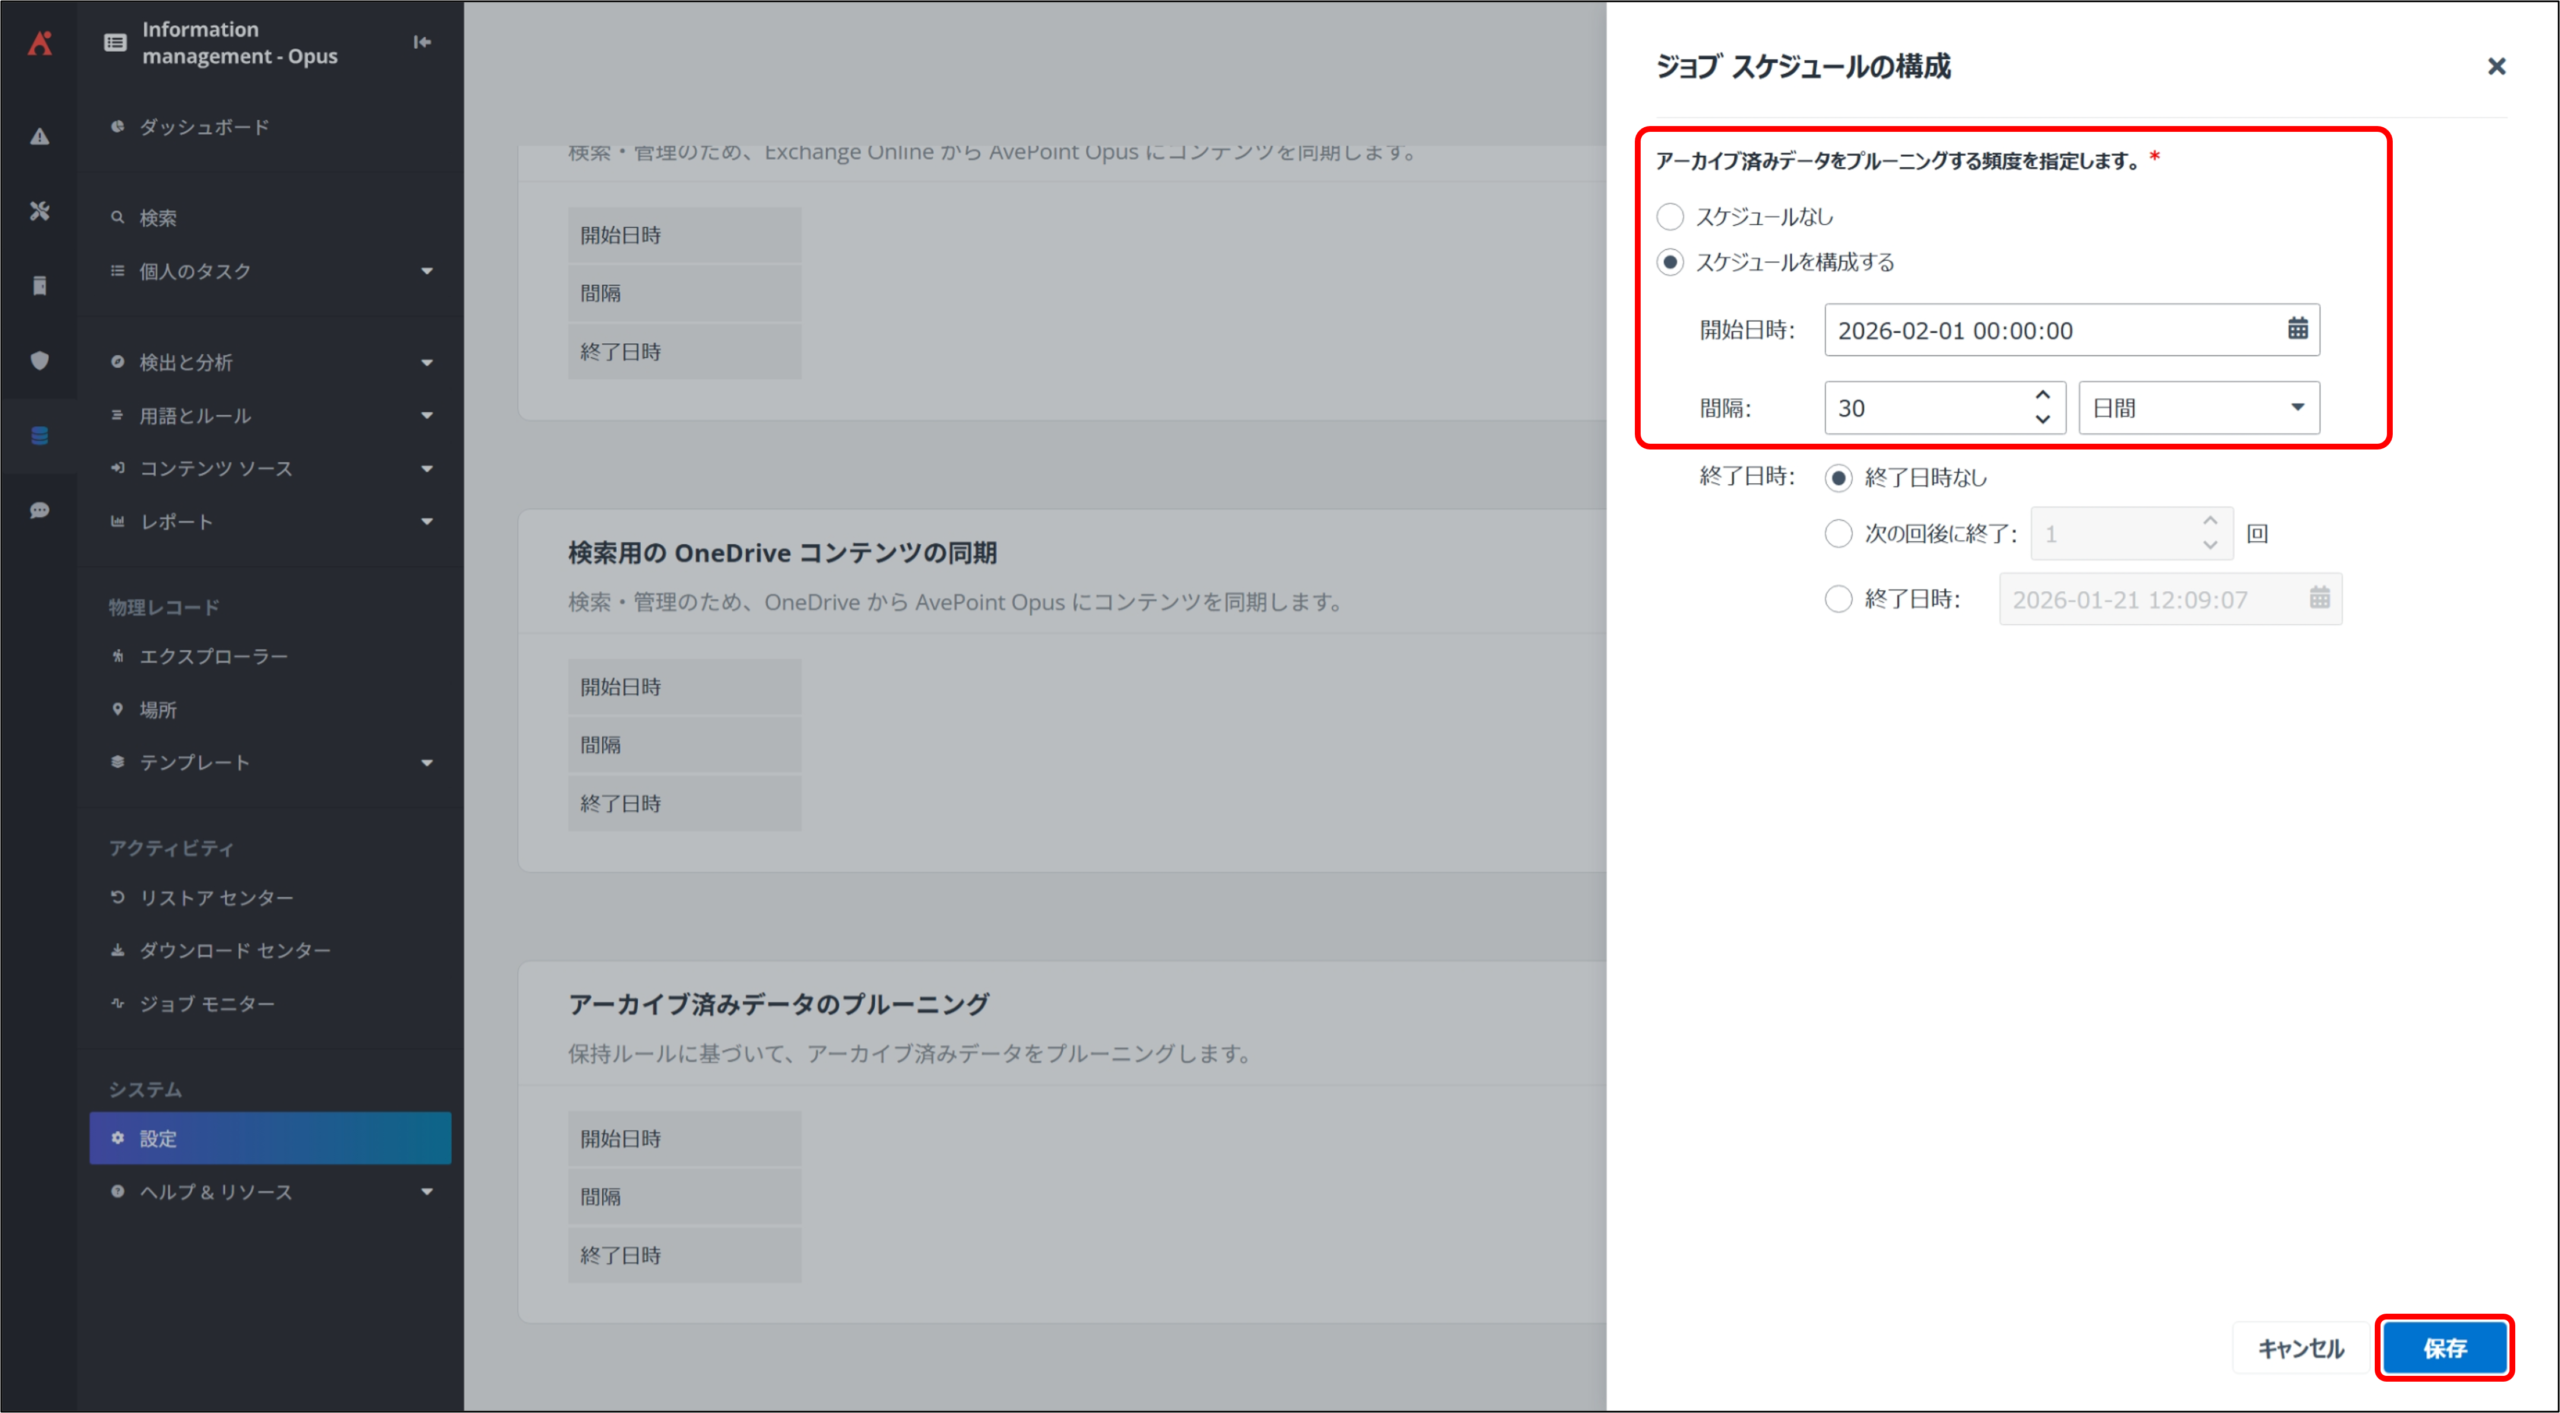Open the chat bubble icon in rail

click(40, 510)
